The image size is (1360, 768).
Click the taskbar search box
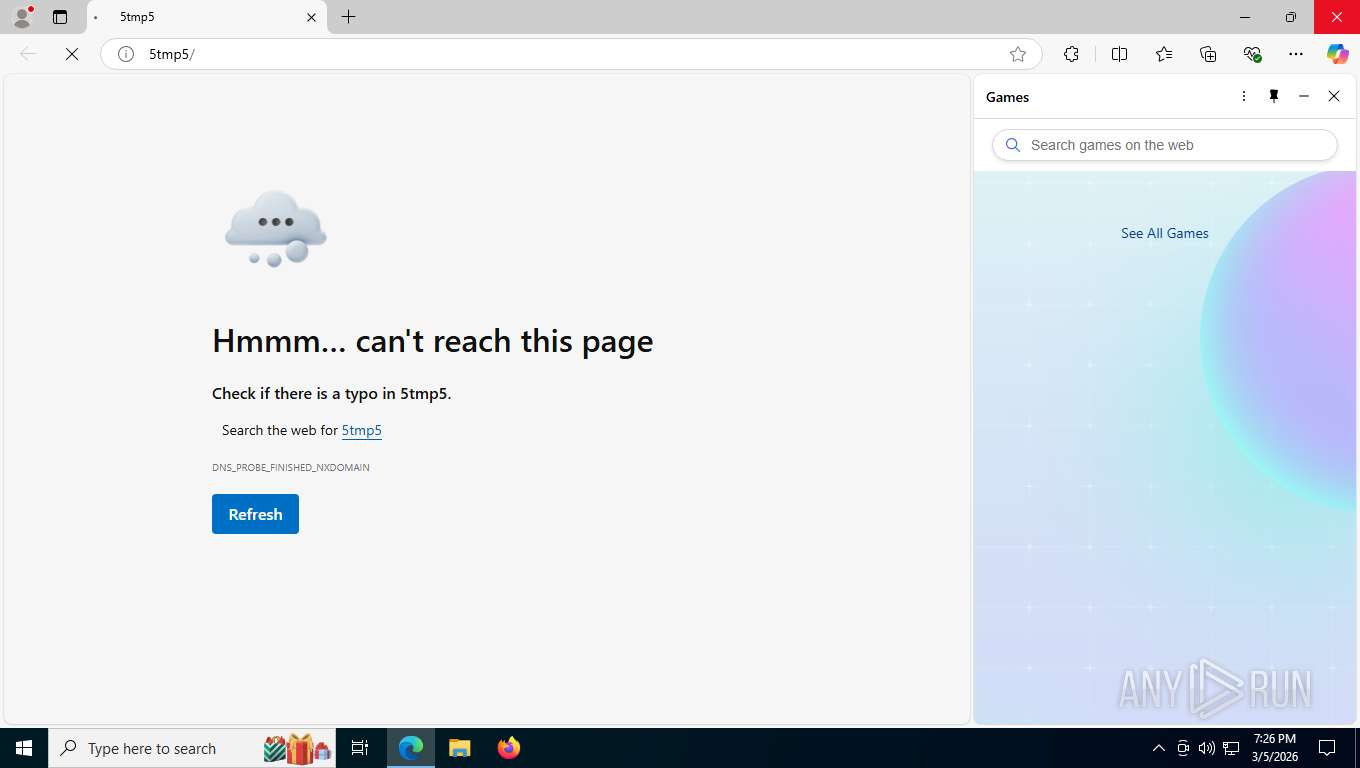[194, 748]
